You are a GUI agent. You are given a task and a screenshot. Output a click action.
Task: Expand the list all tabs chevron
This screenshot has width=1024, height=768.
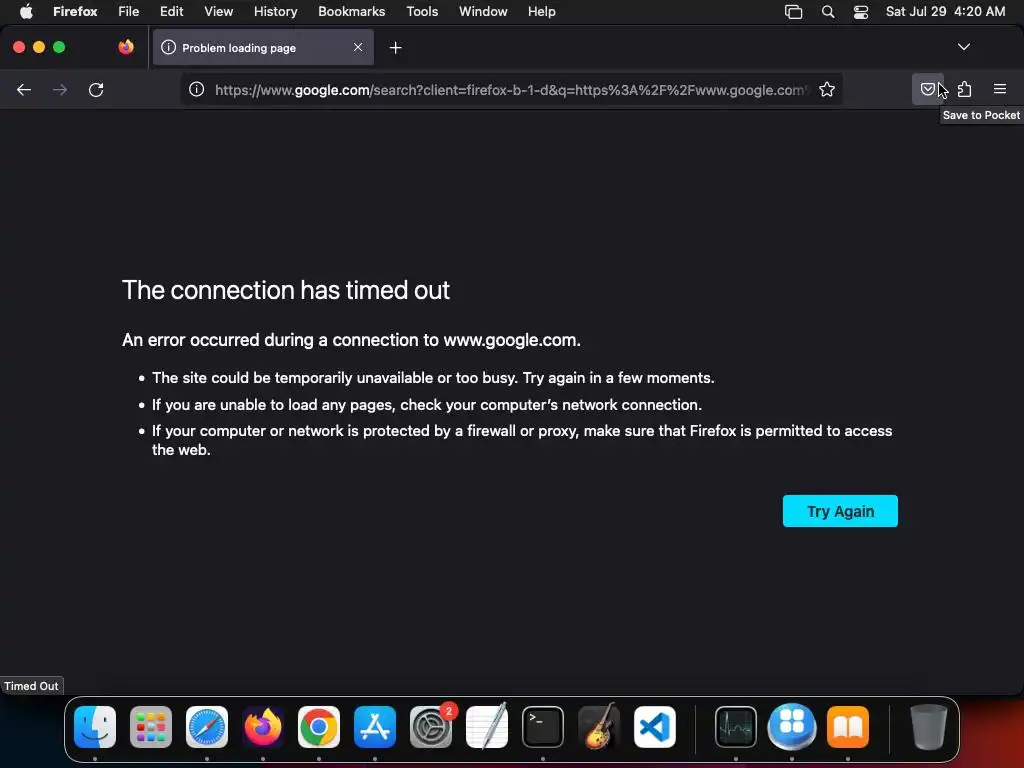(963, 47)
